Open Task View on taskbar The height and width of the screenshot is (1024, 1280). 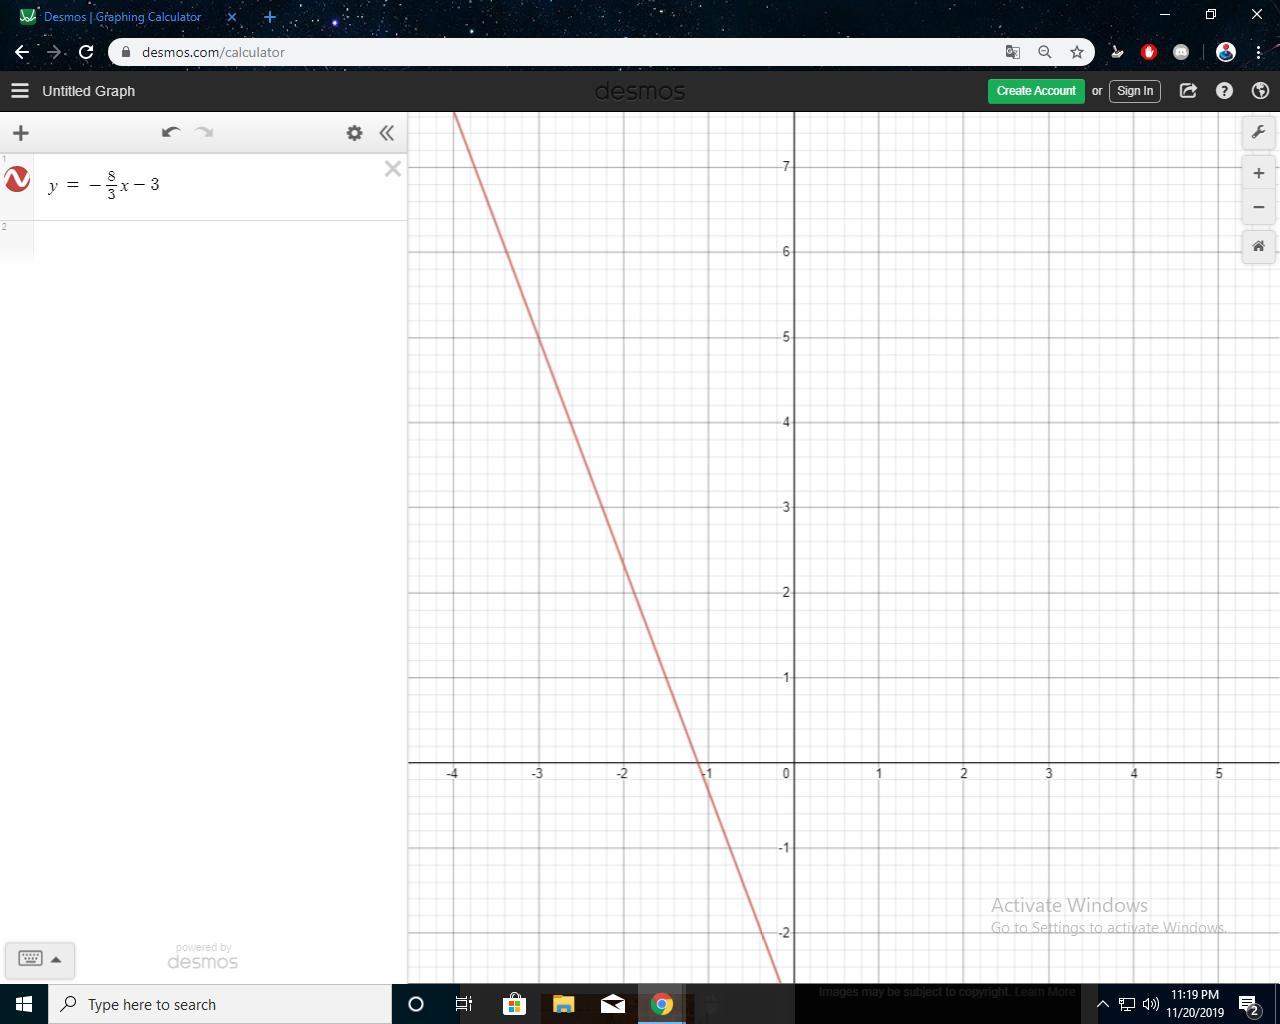coord(464,1004)
